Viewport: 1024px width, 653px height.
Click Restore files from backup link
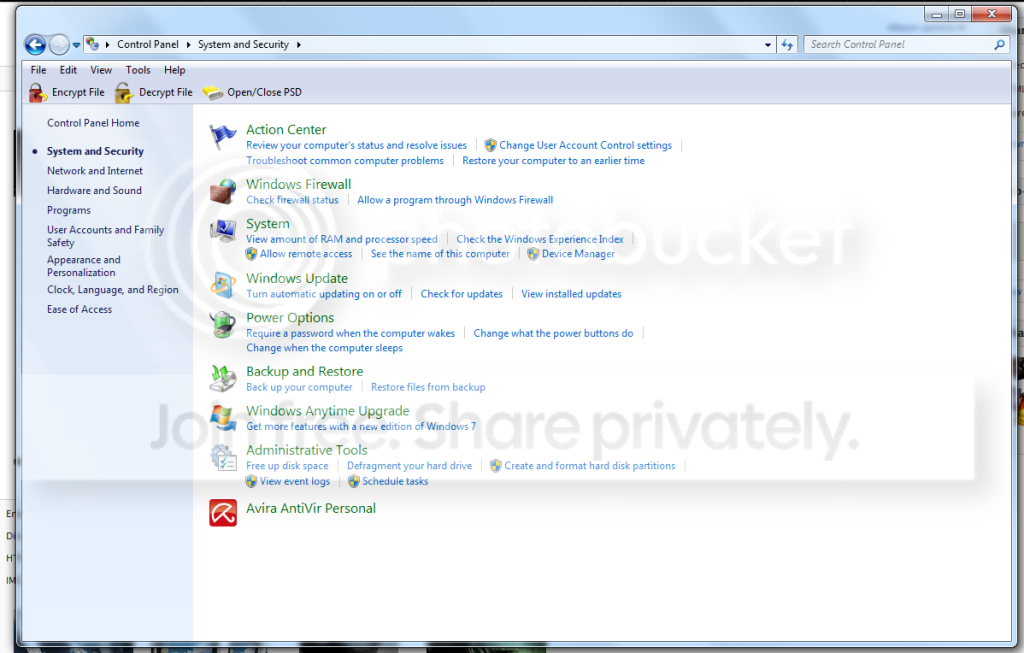(428, 387)
